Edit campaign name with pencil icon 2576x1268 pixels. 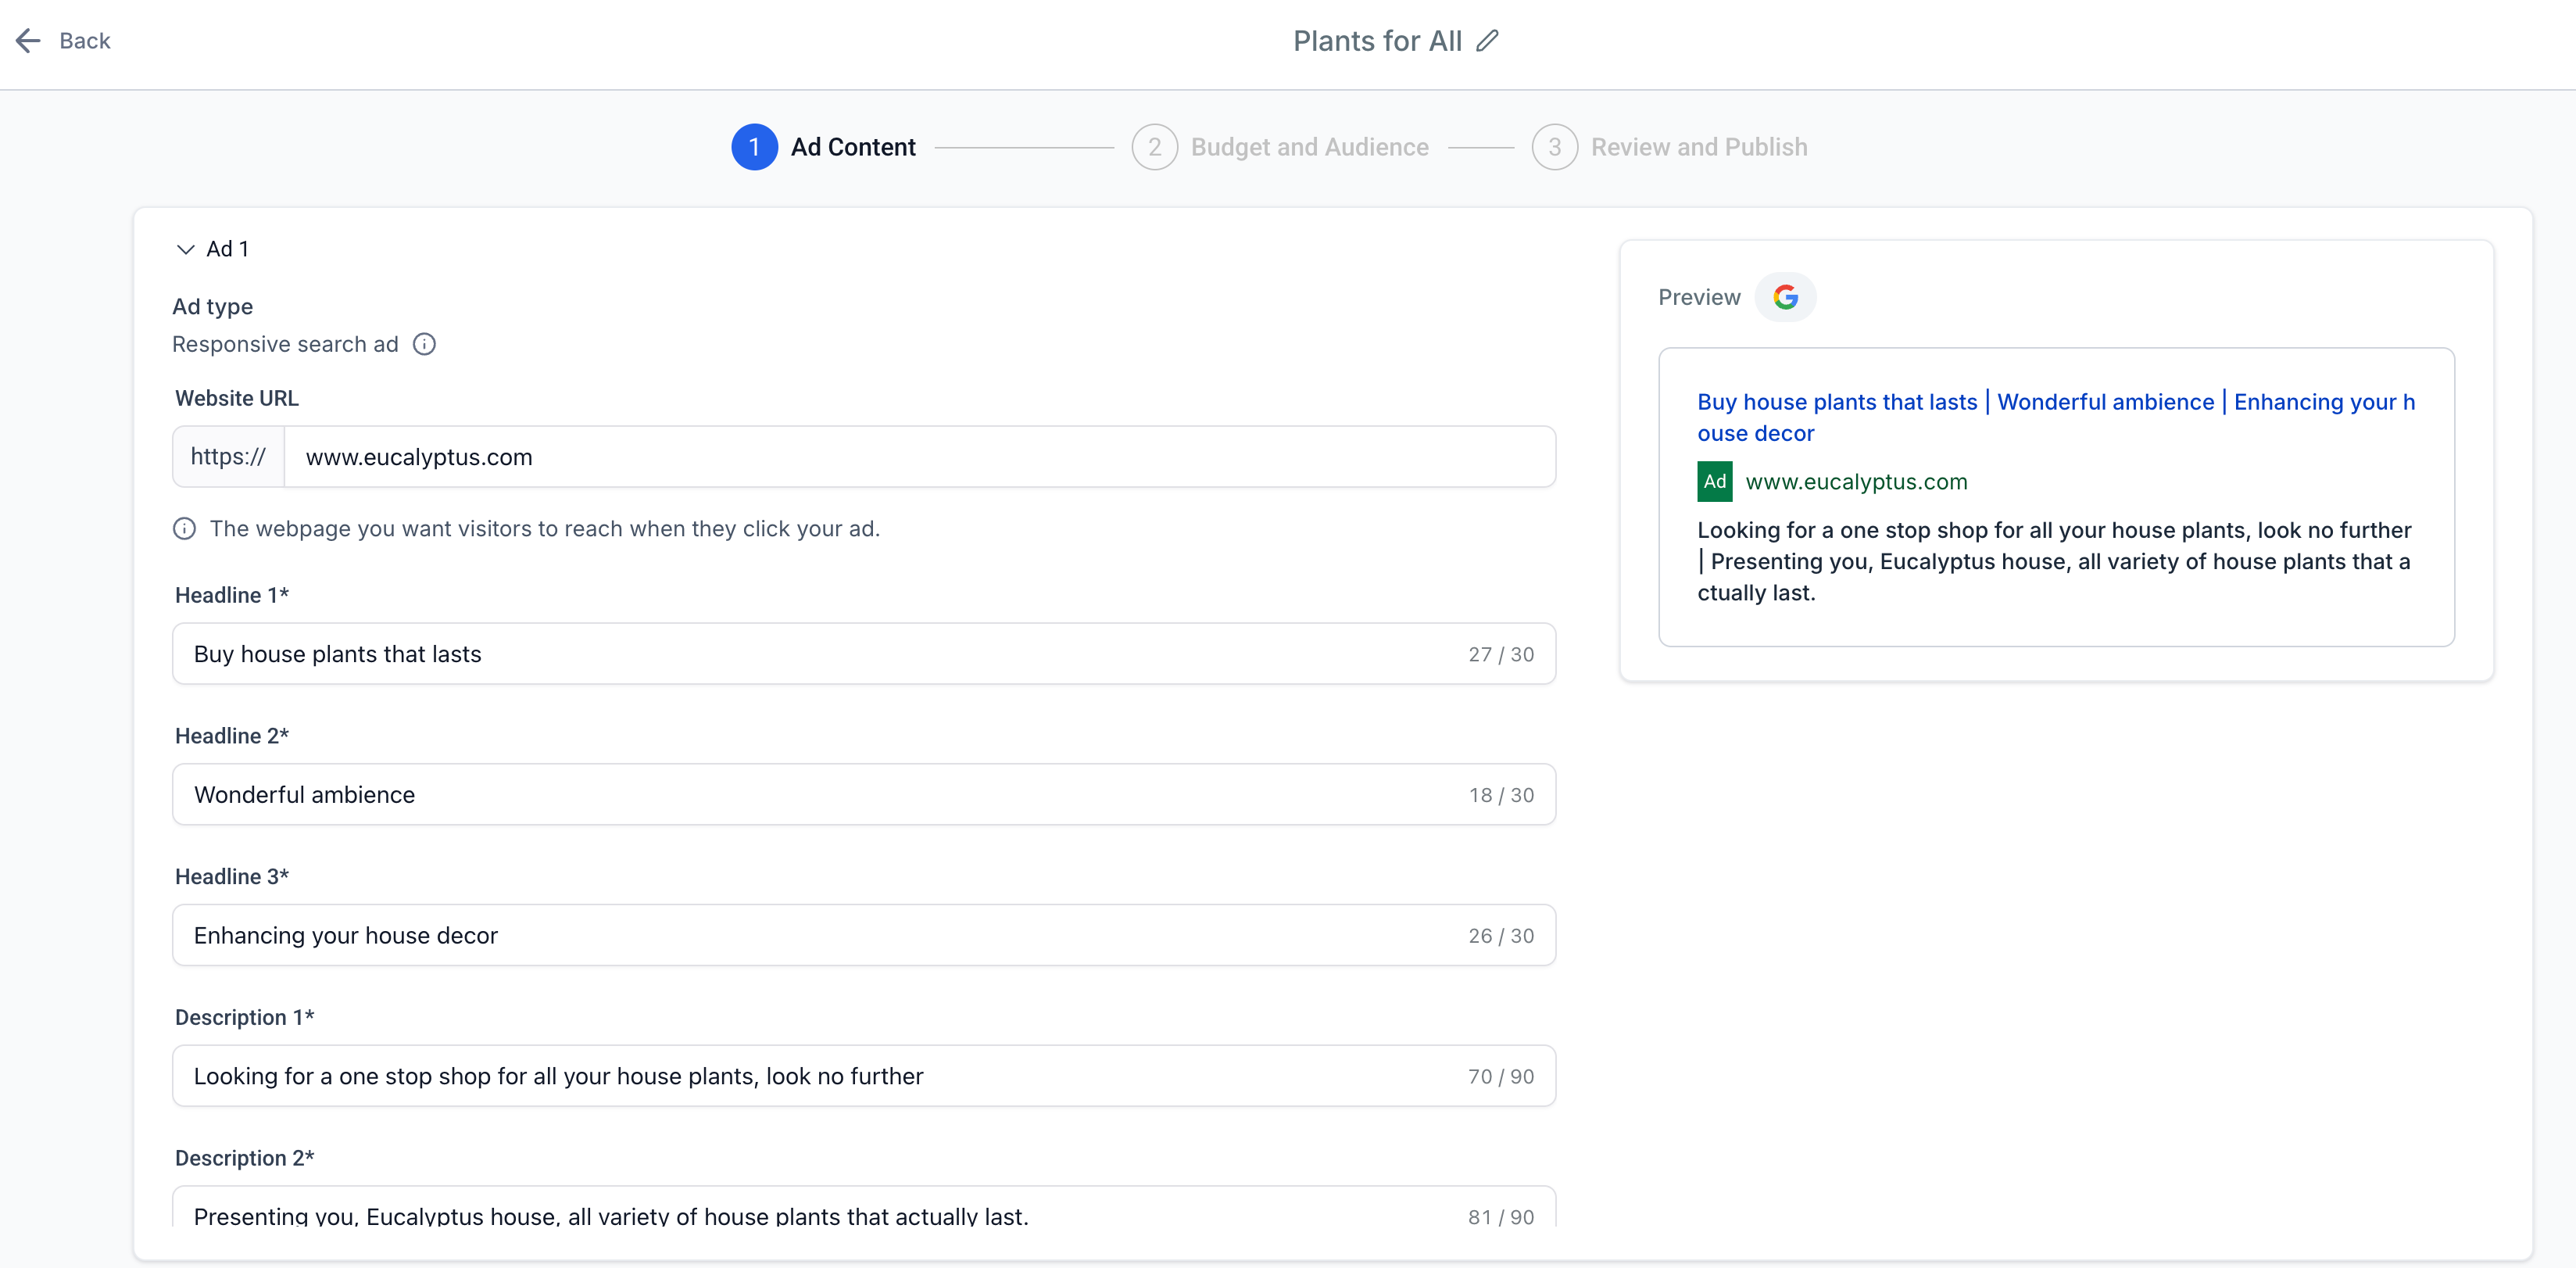click(x=1488, y=40)
